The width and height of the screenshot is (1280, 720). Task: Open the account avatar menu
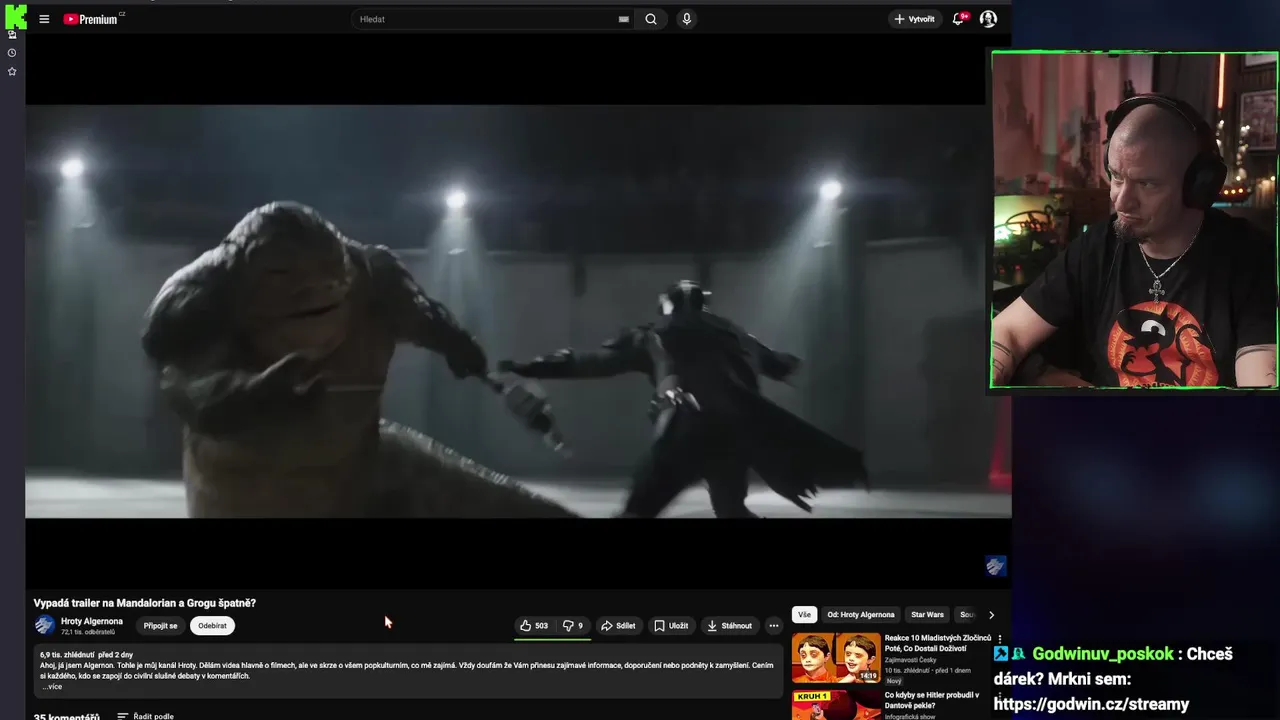(988, 19)
